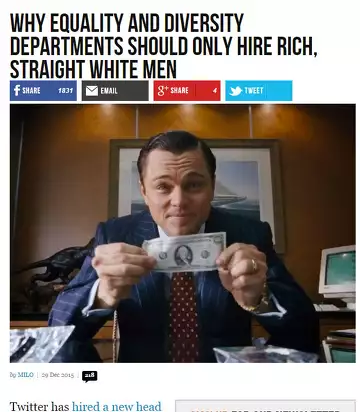
Task: Click the article headline about diversity departments
Action: pos(163,46)
